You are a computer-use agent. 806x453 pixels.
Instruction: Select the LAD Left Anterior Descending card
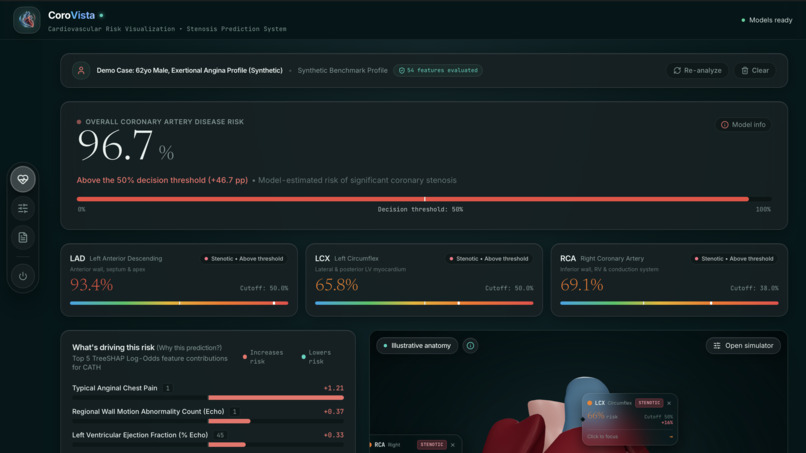179,280
